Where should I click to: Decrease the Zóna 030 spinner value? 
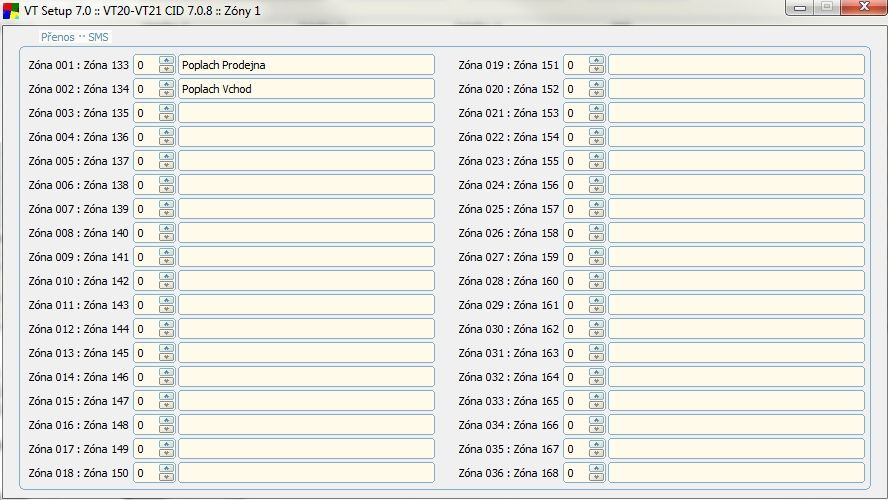[597, 333]
